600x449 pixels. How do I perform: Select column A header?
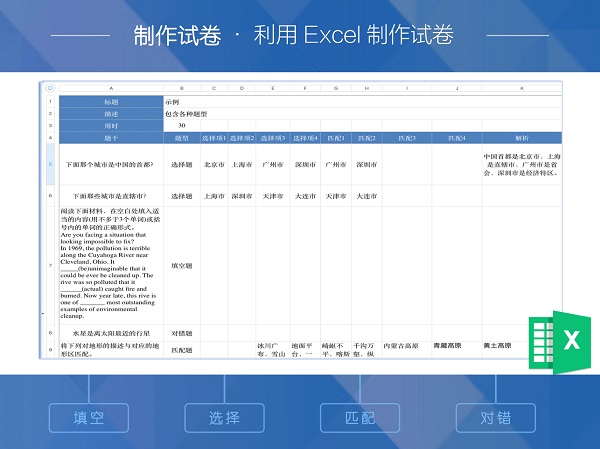(111, 88)
